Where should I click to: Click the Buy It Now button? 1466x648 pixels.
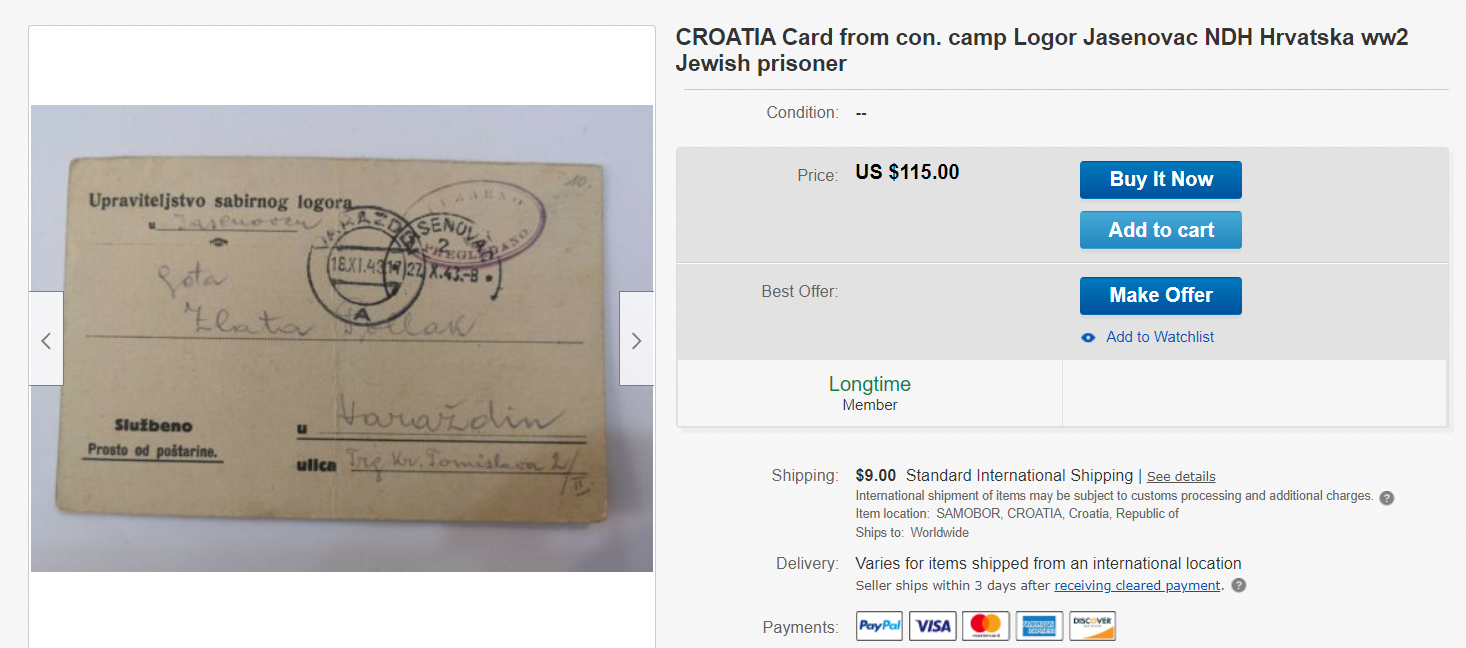pos(1161,180)
